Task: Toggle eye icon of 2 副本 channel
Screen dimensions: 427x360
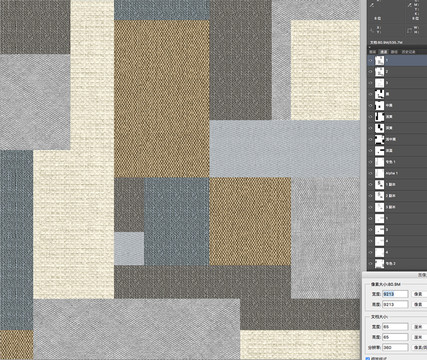Action: [371, 196]
